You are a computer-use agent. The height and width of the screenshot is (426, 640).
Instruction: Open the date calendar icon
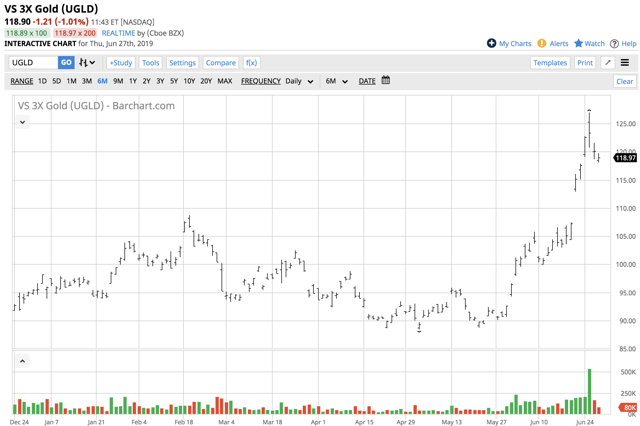tap(386, 80)
